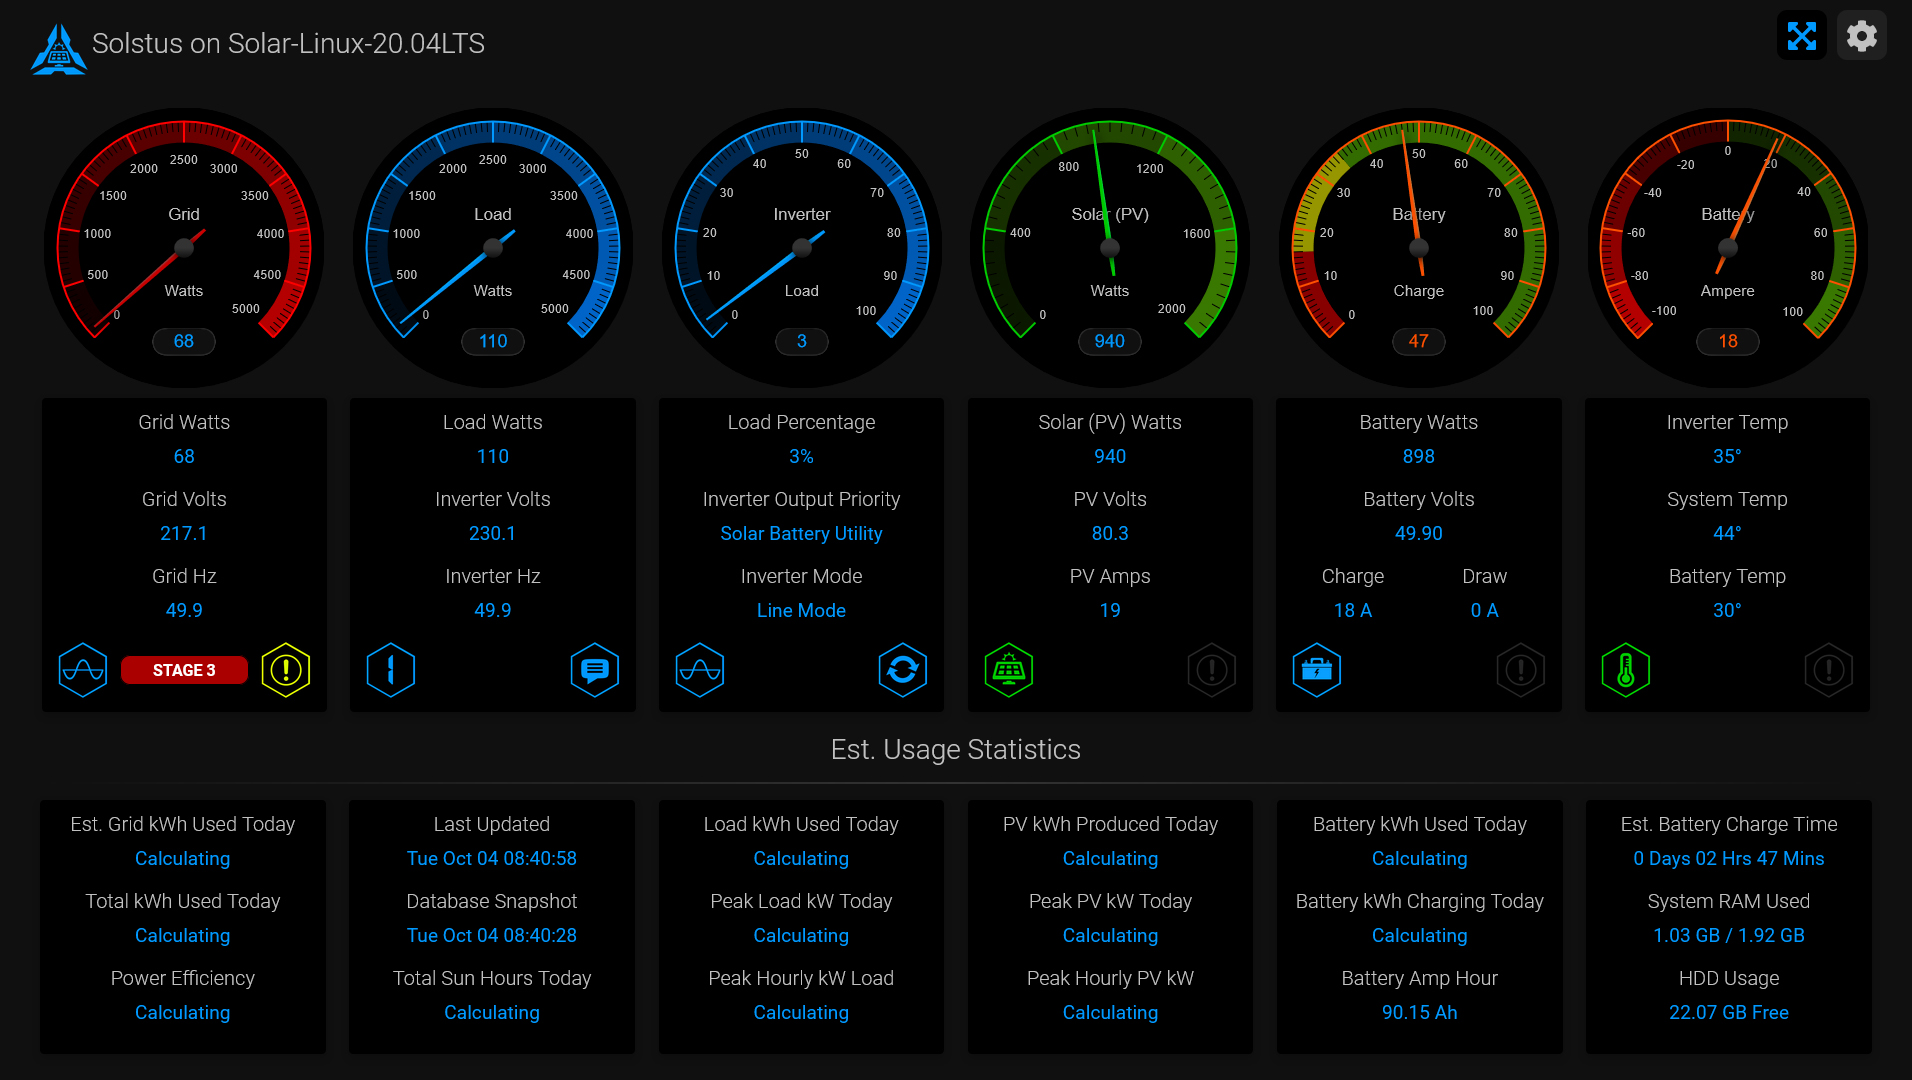Click the sine wave icon on Grid panel
Screen dimensions: 1912x1080
[83, 670]
